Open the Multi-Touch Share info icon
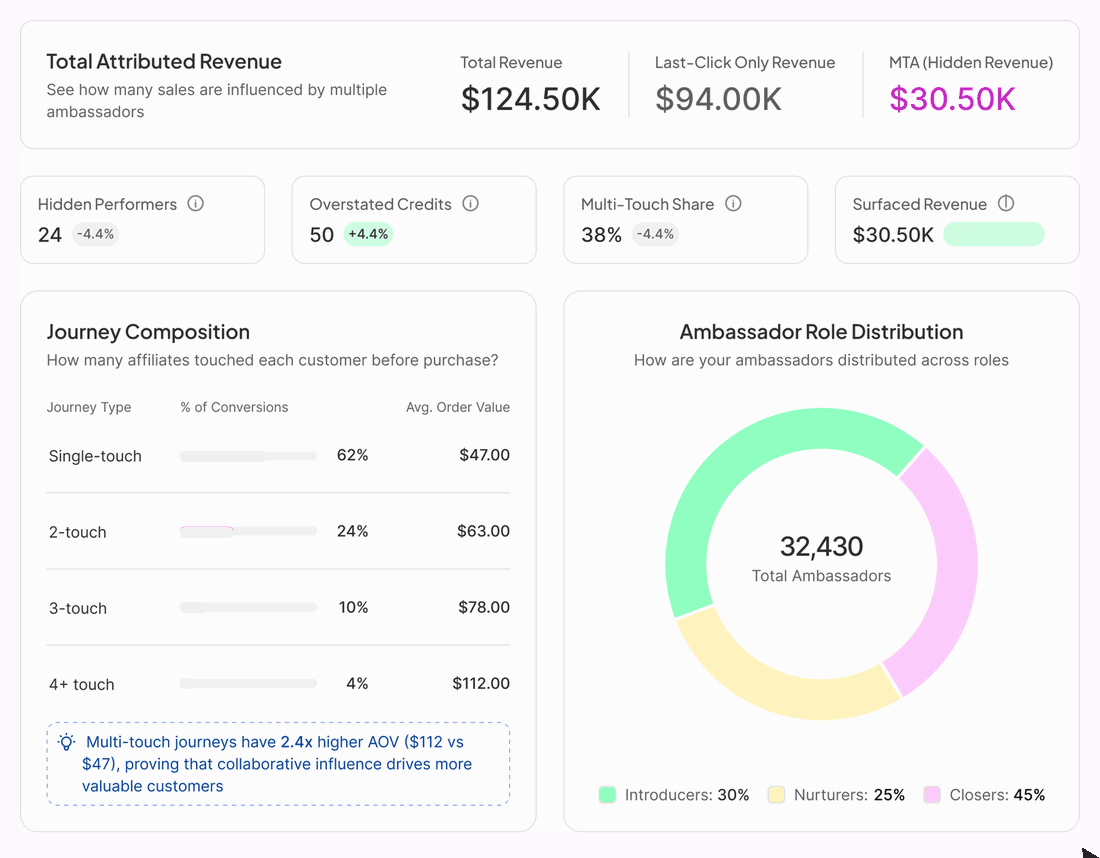This screenshot has width=1100, height=858. point(733,203)
